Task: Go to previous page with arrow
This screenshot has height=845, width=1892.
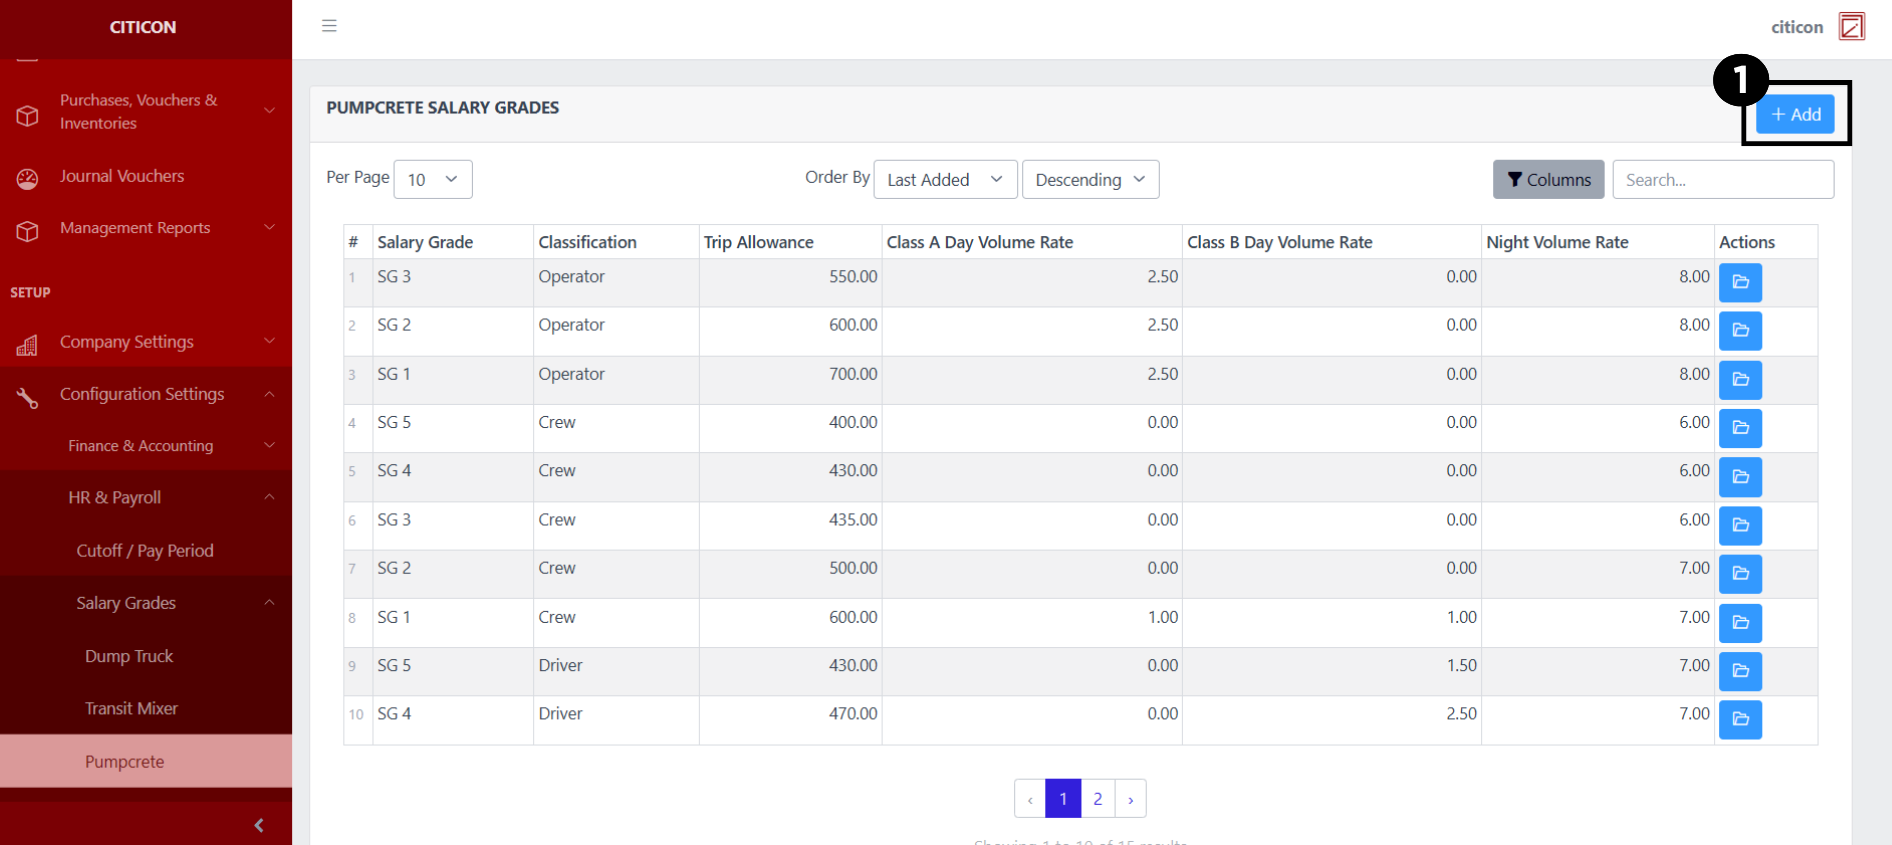Action: click(1030, 798)
